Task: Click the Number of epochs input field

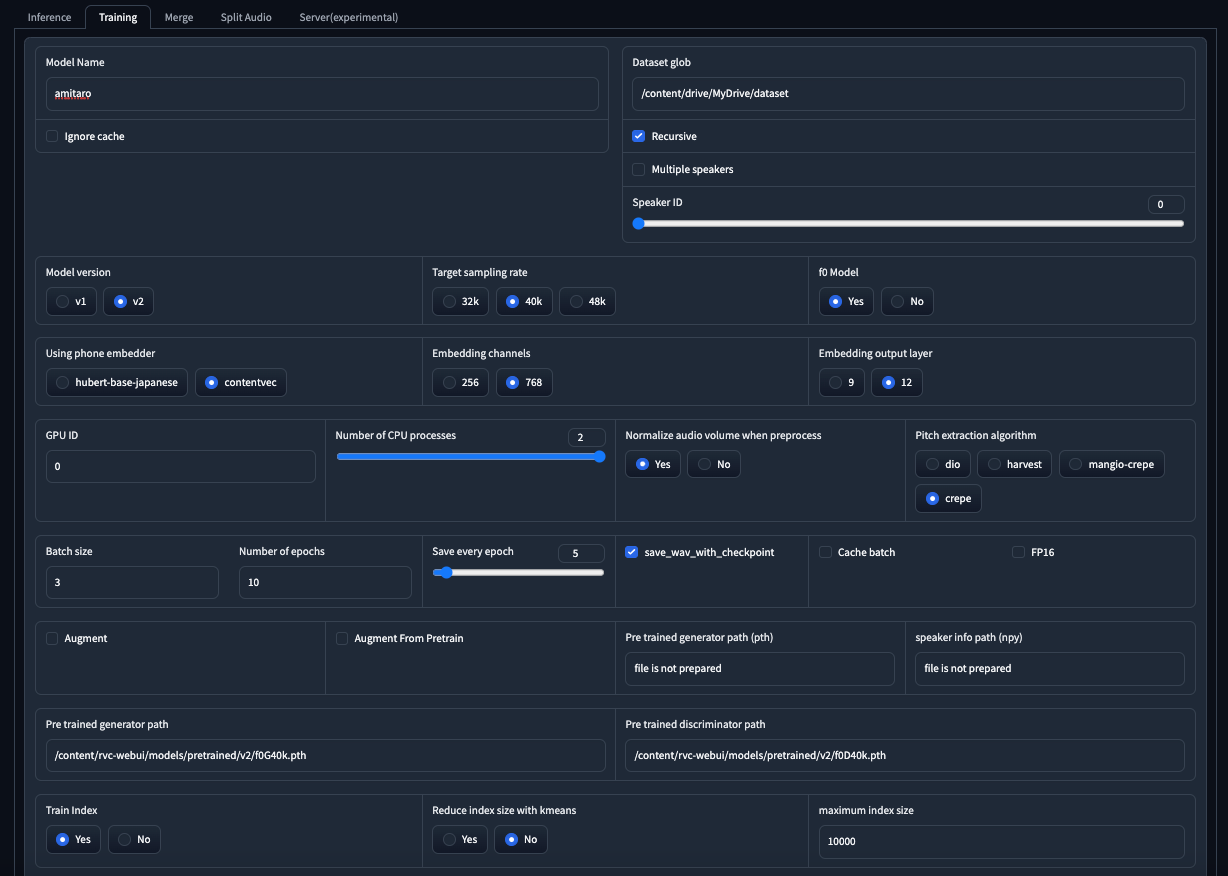Action: click(325, 582)
